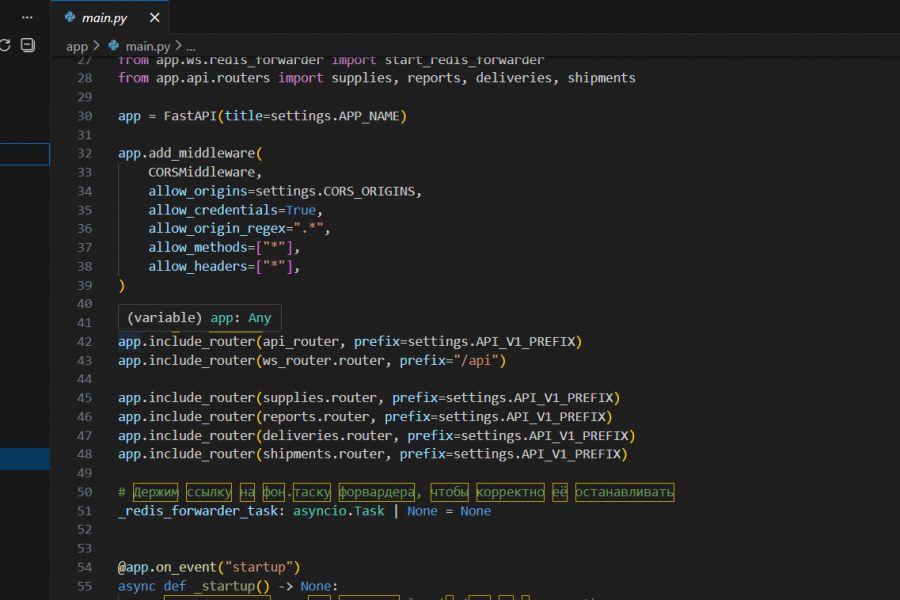Click allow_origins parameter on line 34

[197, 191]
